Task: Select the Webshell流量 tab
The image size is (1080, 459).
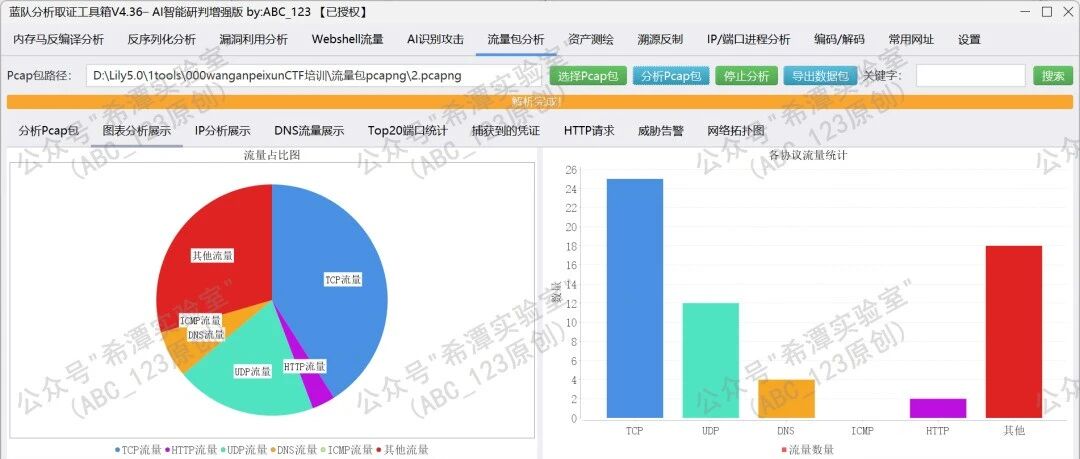Action: pos(347,39)
